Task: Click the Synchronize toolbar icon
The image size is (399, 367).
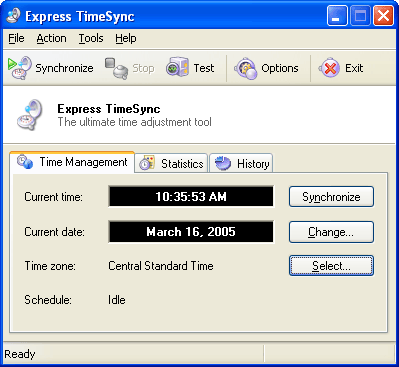Action: [20, 68]
